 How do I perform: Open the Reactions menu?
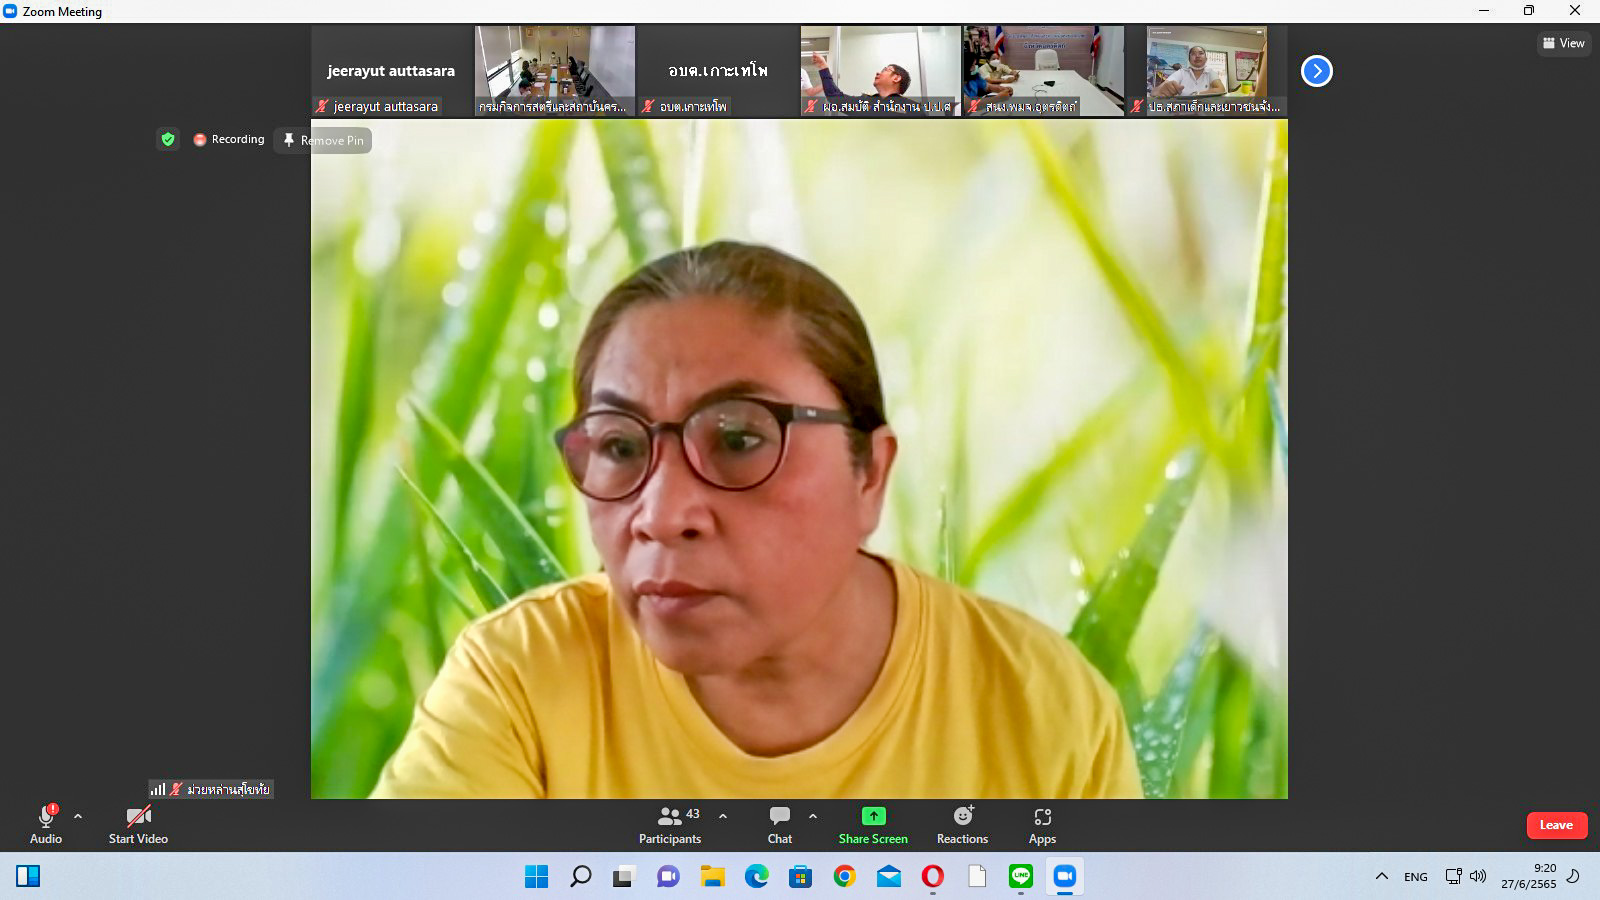[x=962, y=825]
